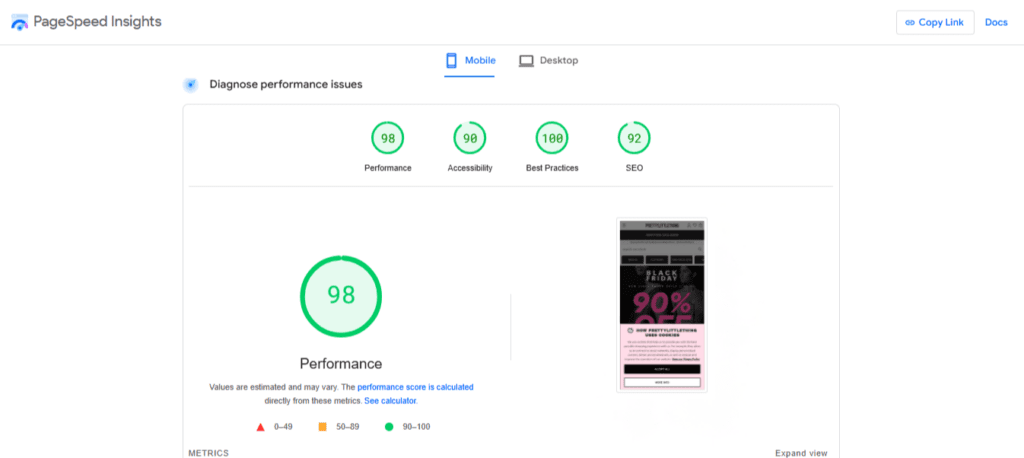Click the PageSpeed Insights logo icon
Screen dimensions: 1024x458
click(19, 22)
